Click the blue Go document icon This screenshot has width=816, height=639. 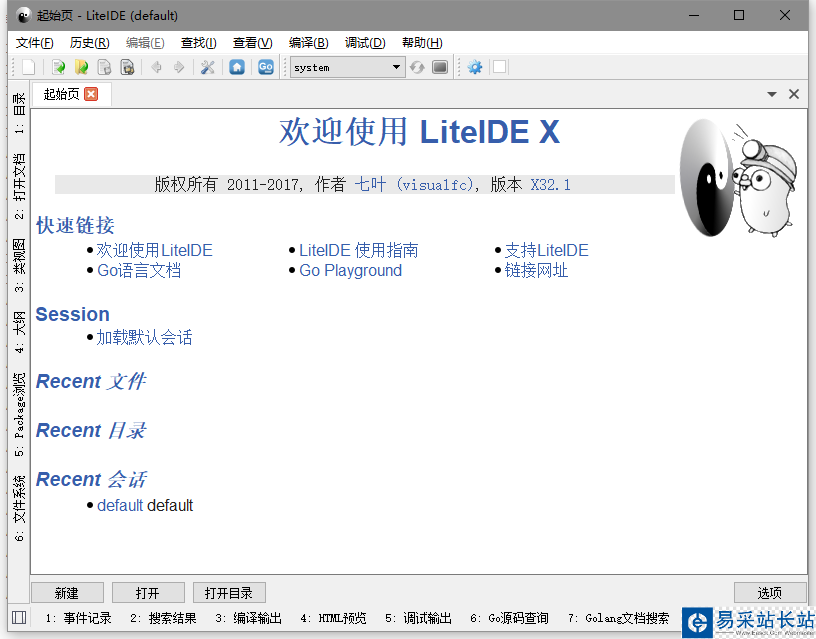pyautogui.click(x=266, y=67)
